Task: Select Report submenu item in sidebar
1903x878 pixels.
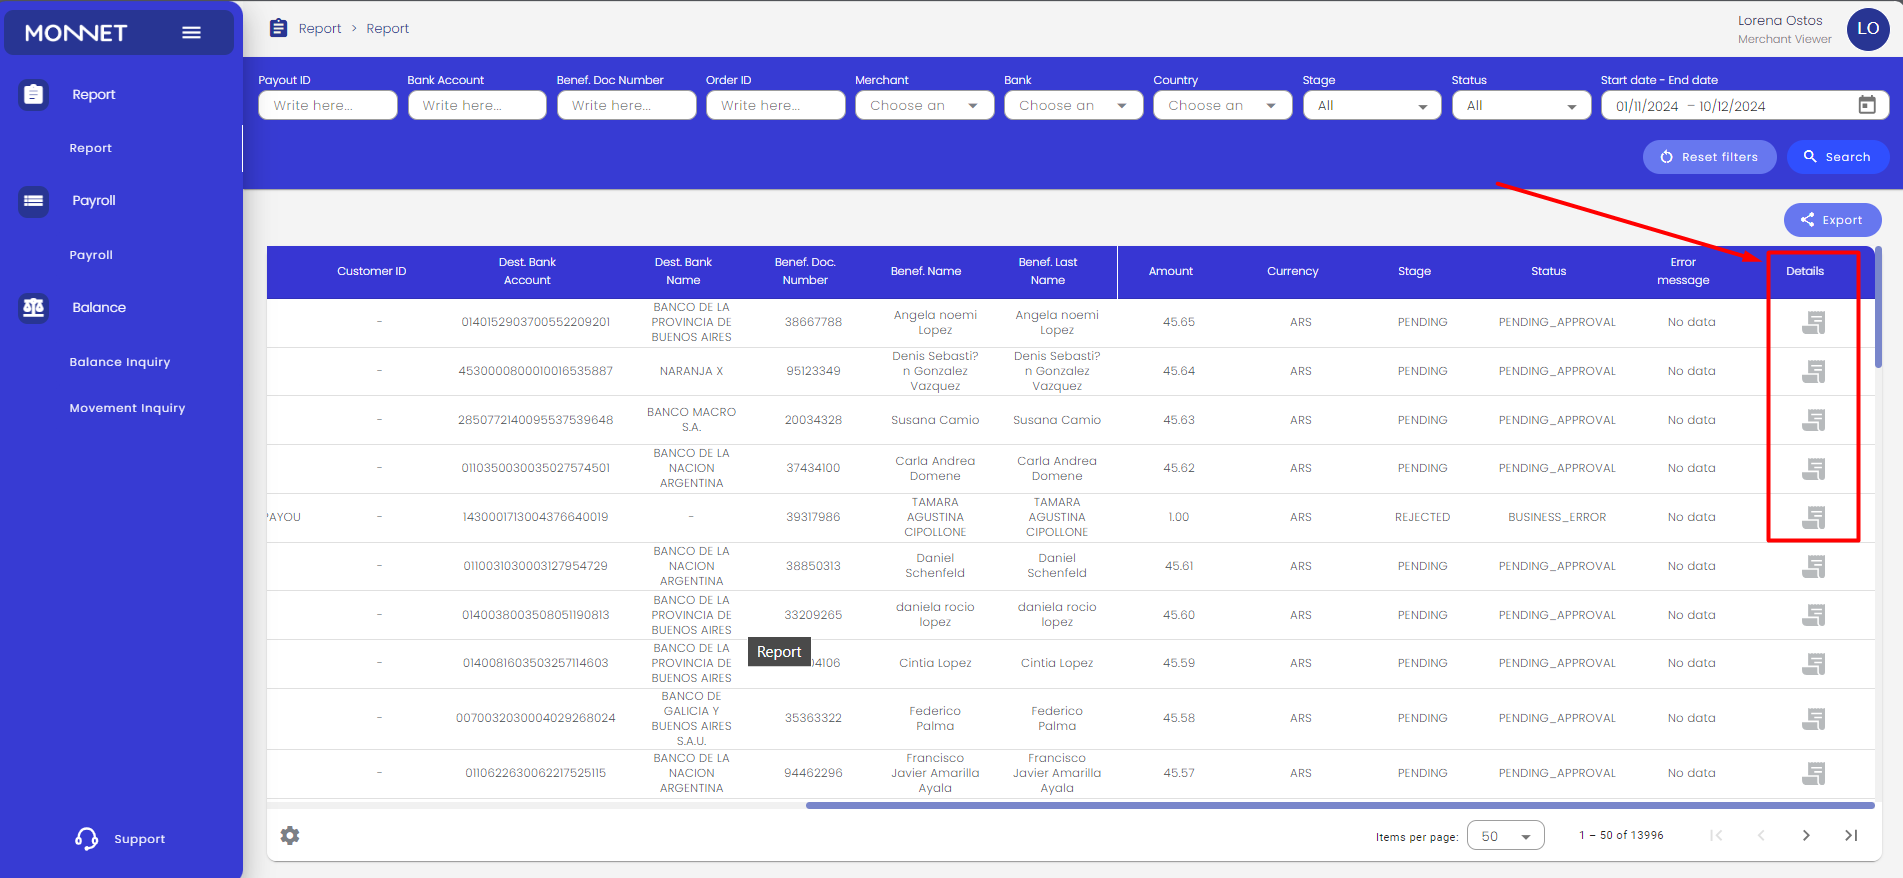Action: (x=91, y=148)
